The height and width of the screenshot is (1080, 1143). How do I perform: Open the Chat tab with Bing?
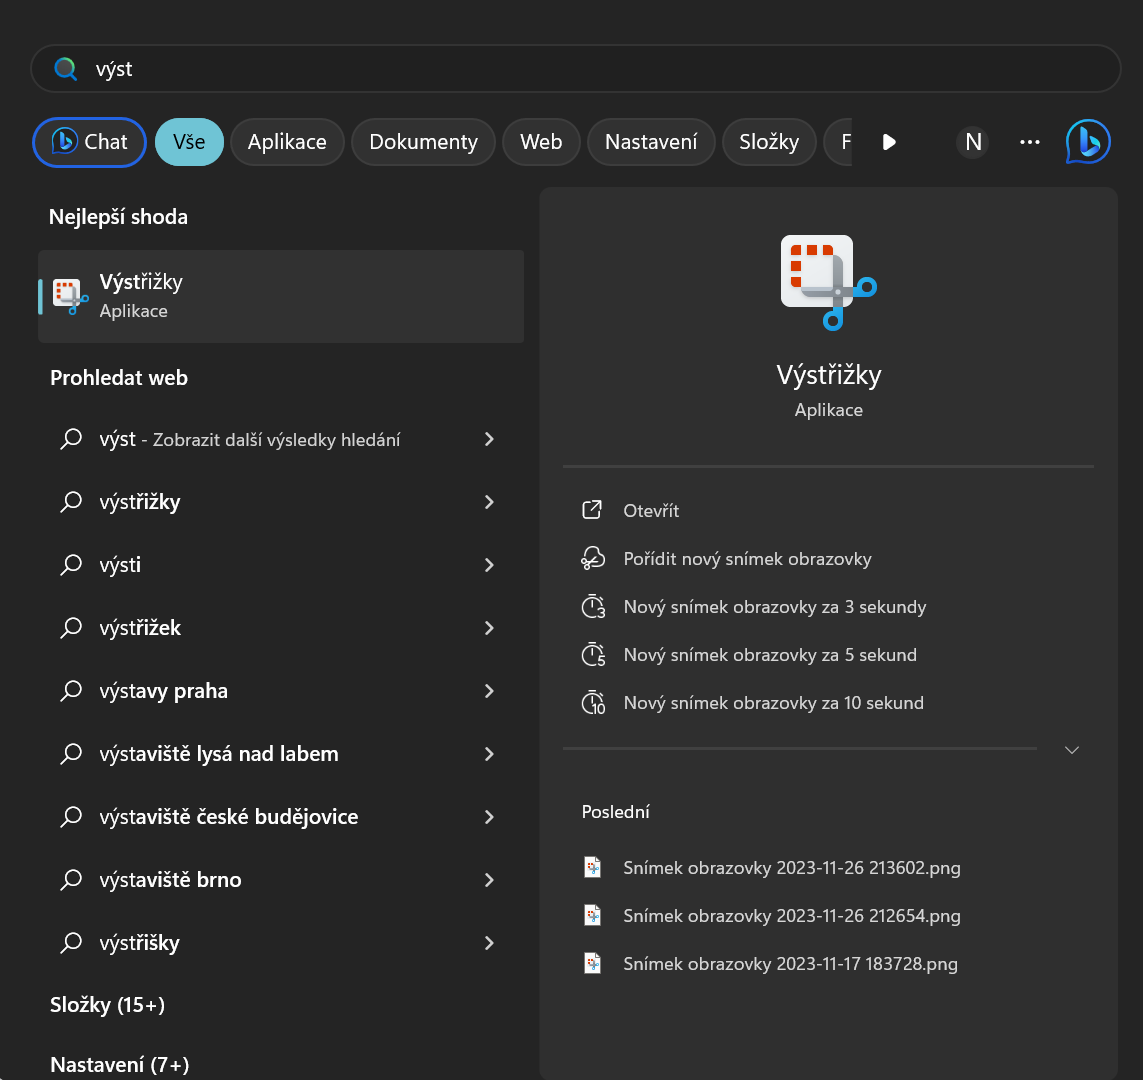pos(90,142)
